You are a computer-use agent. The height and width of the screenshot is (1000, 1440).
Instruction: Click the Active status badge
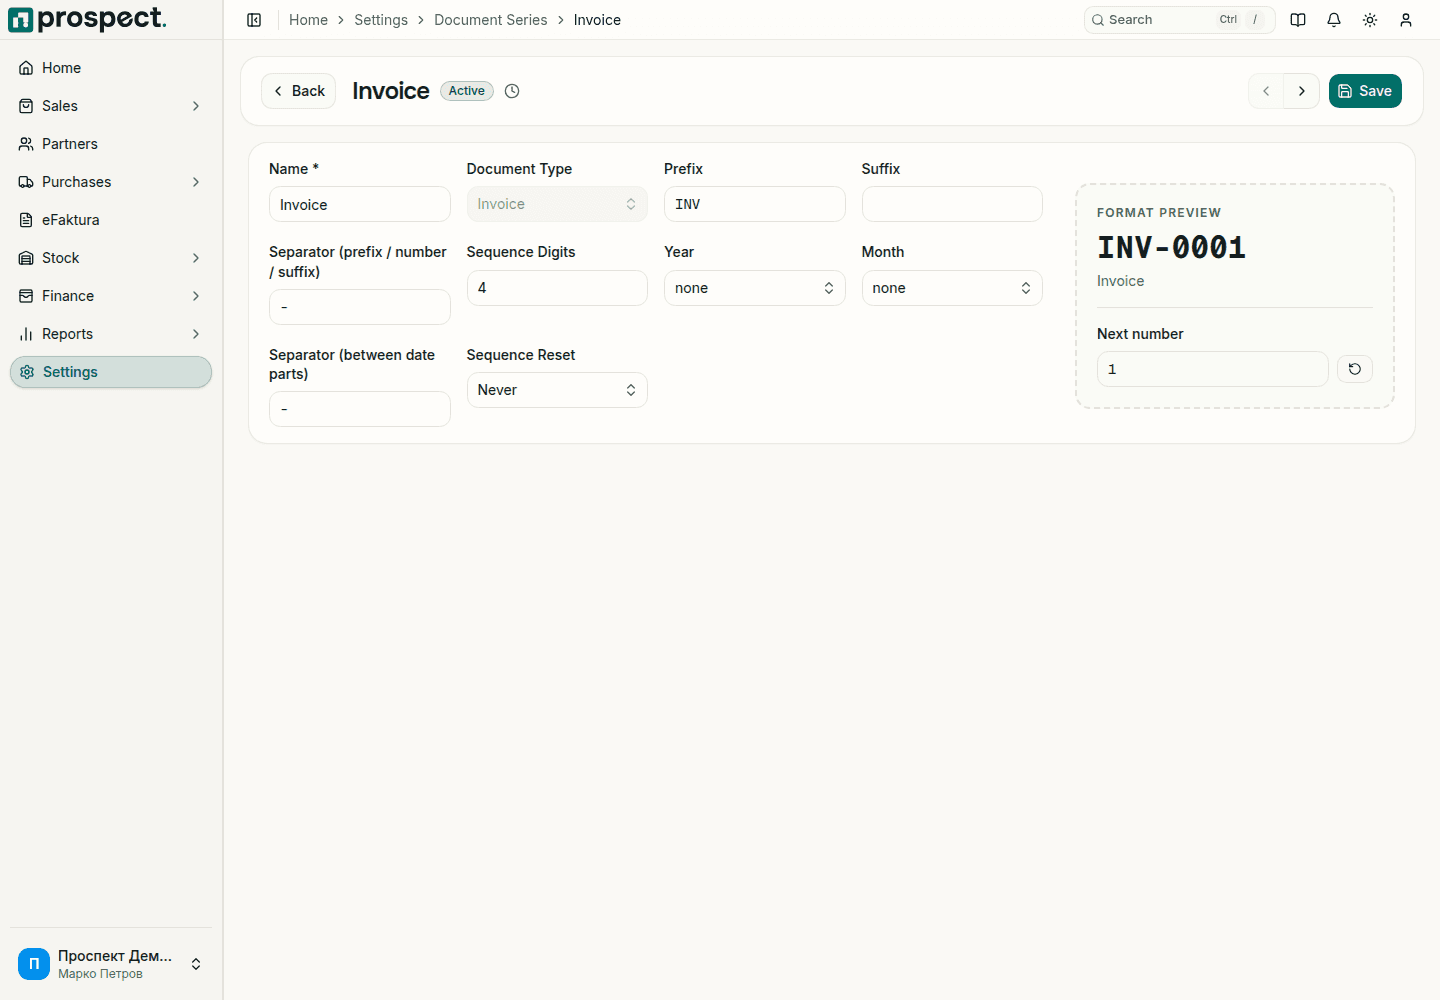[x=467, y=91]
